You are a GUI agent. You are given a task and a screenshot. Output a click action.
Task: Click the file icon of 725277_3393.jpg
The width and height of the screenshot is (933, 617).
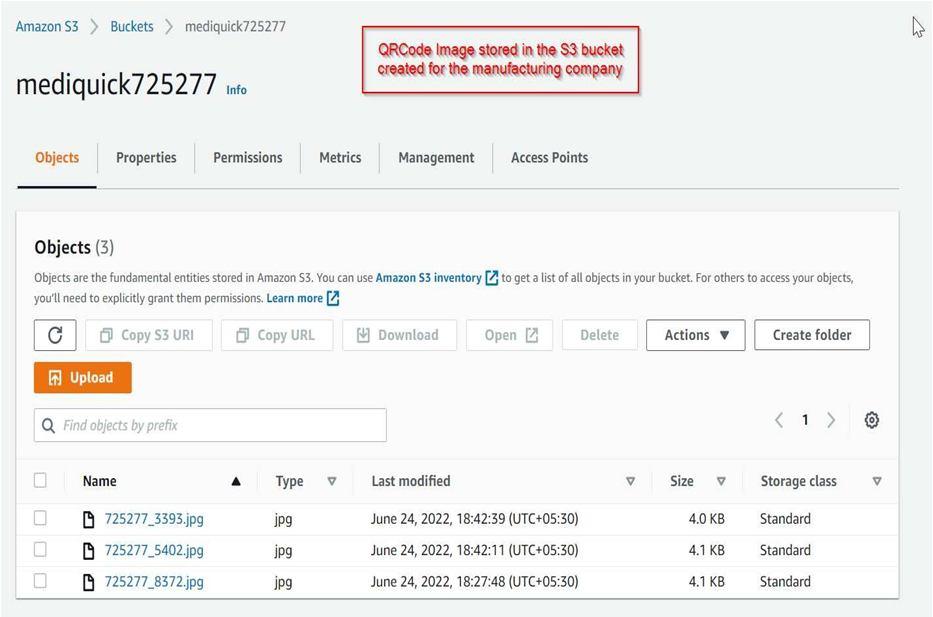89,519
